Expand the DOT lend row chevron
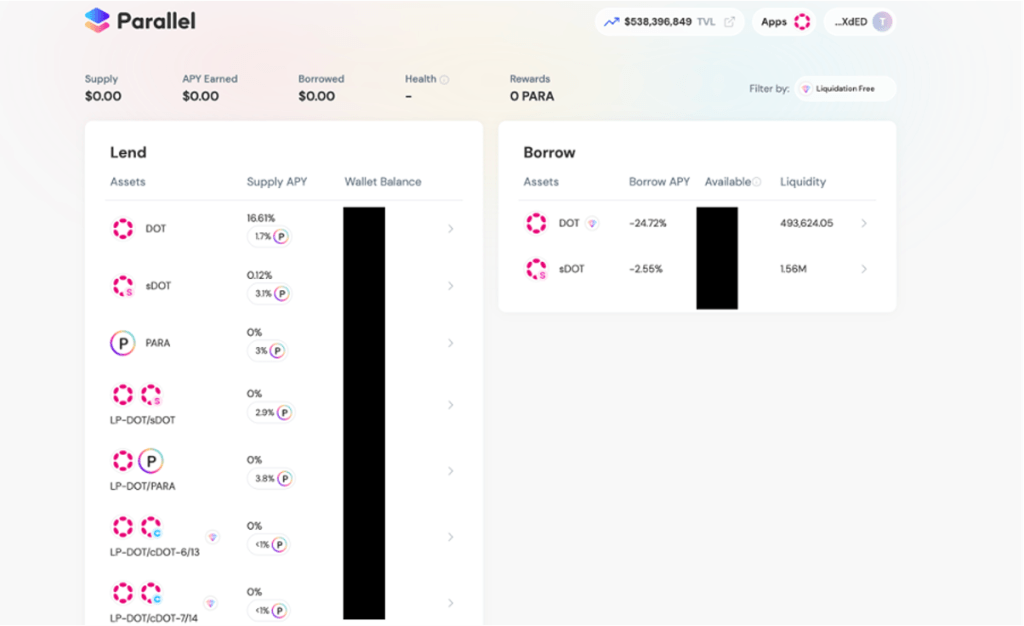 click(x=450, y=229)
